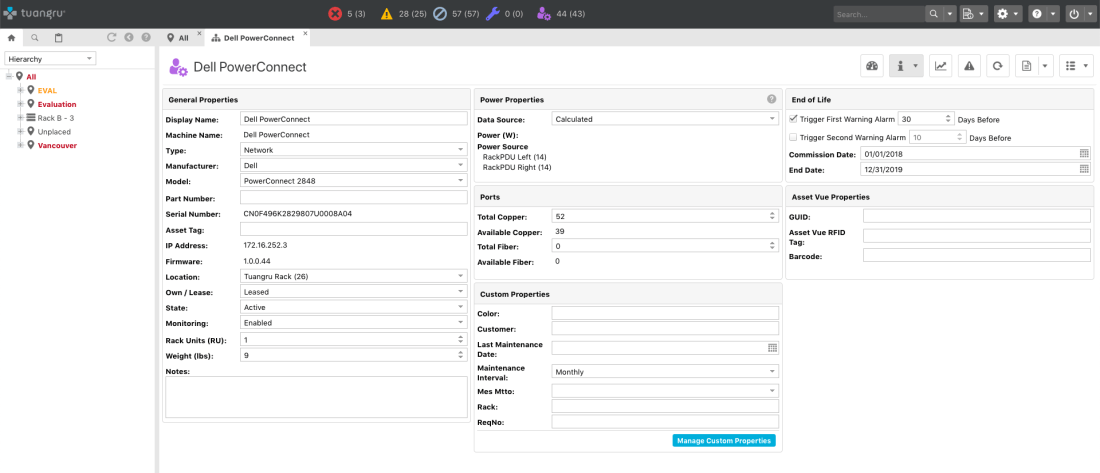The image size is (1100, 473).
Task: Open the sidebar search tab
Action: point(35,38)
